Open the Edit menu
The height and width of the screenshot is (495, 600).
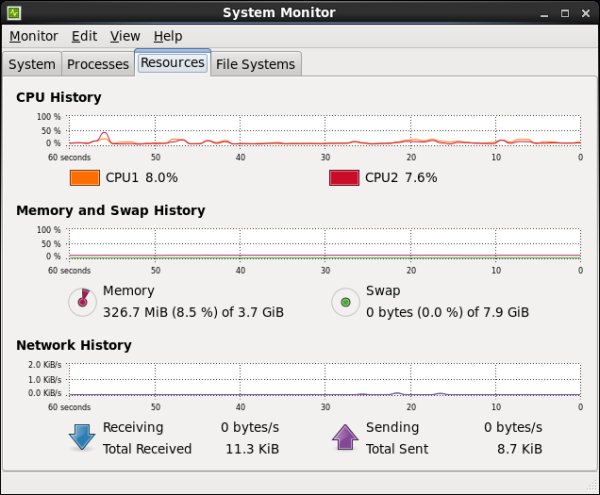(x=84, y=36)
